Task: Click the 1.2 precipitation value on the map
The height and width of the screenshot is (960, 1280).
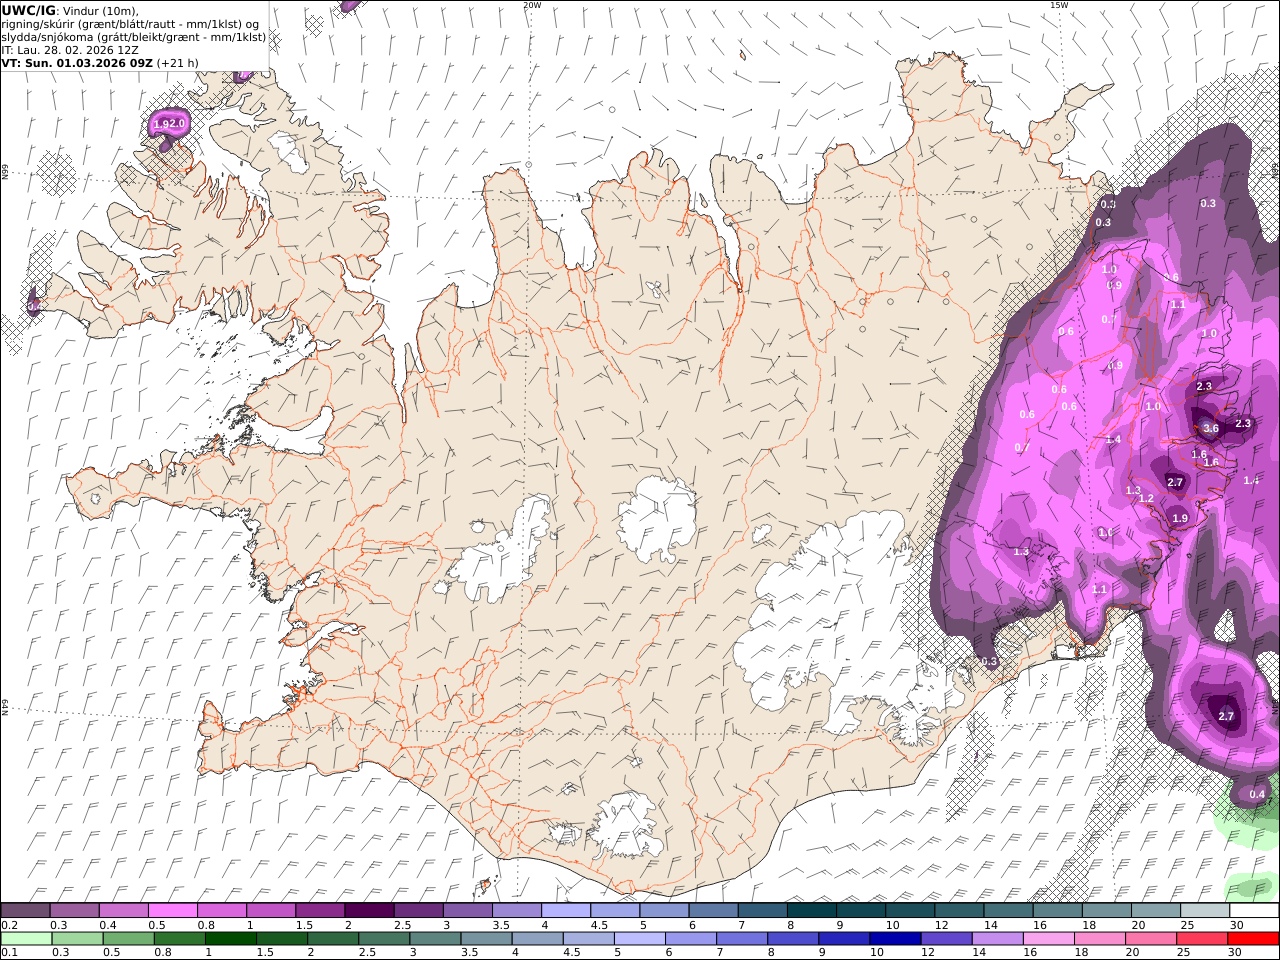Action: pos(1146,498)
